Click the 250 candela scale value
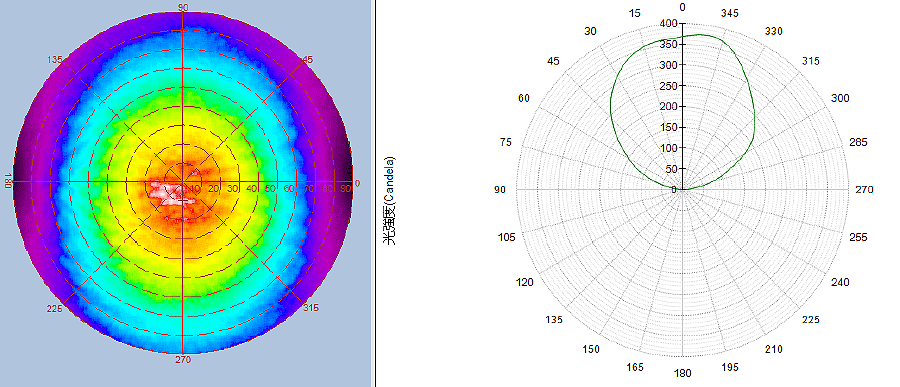 [x=669, y=86]
